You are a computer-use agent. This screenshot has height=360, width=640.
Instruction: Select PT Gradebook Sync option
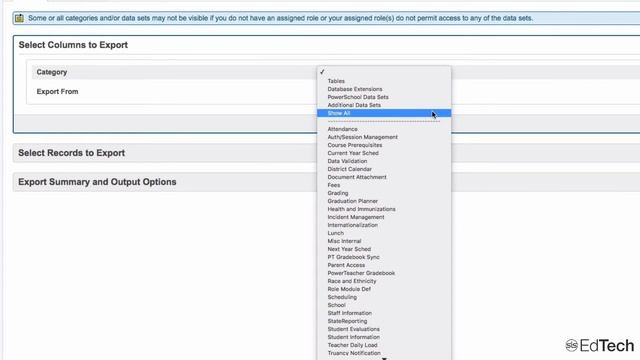[x=353, y=257]
